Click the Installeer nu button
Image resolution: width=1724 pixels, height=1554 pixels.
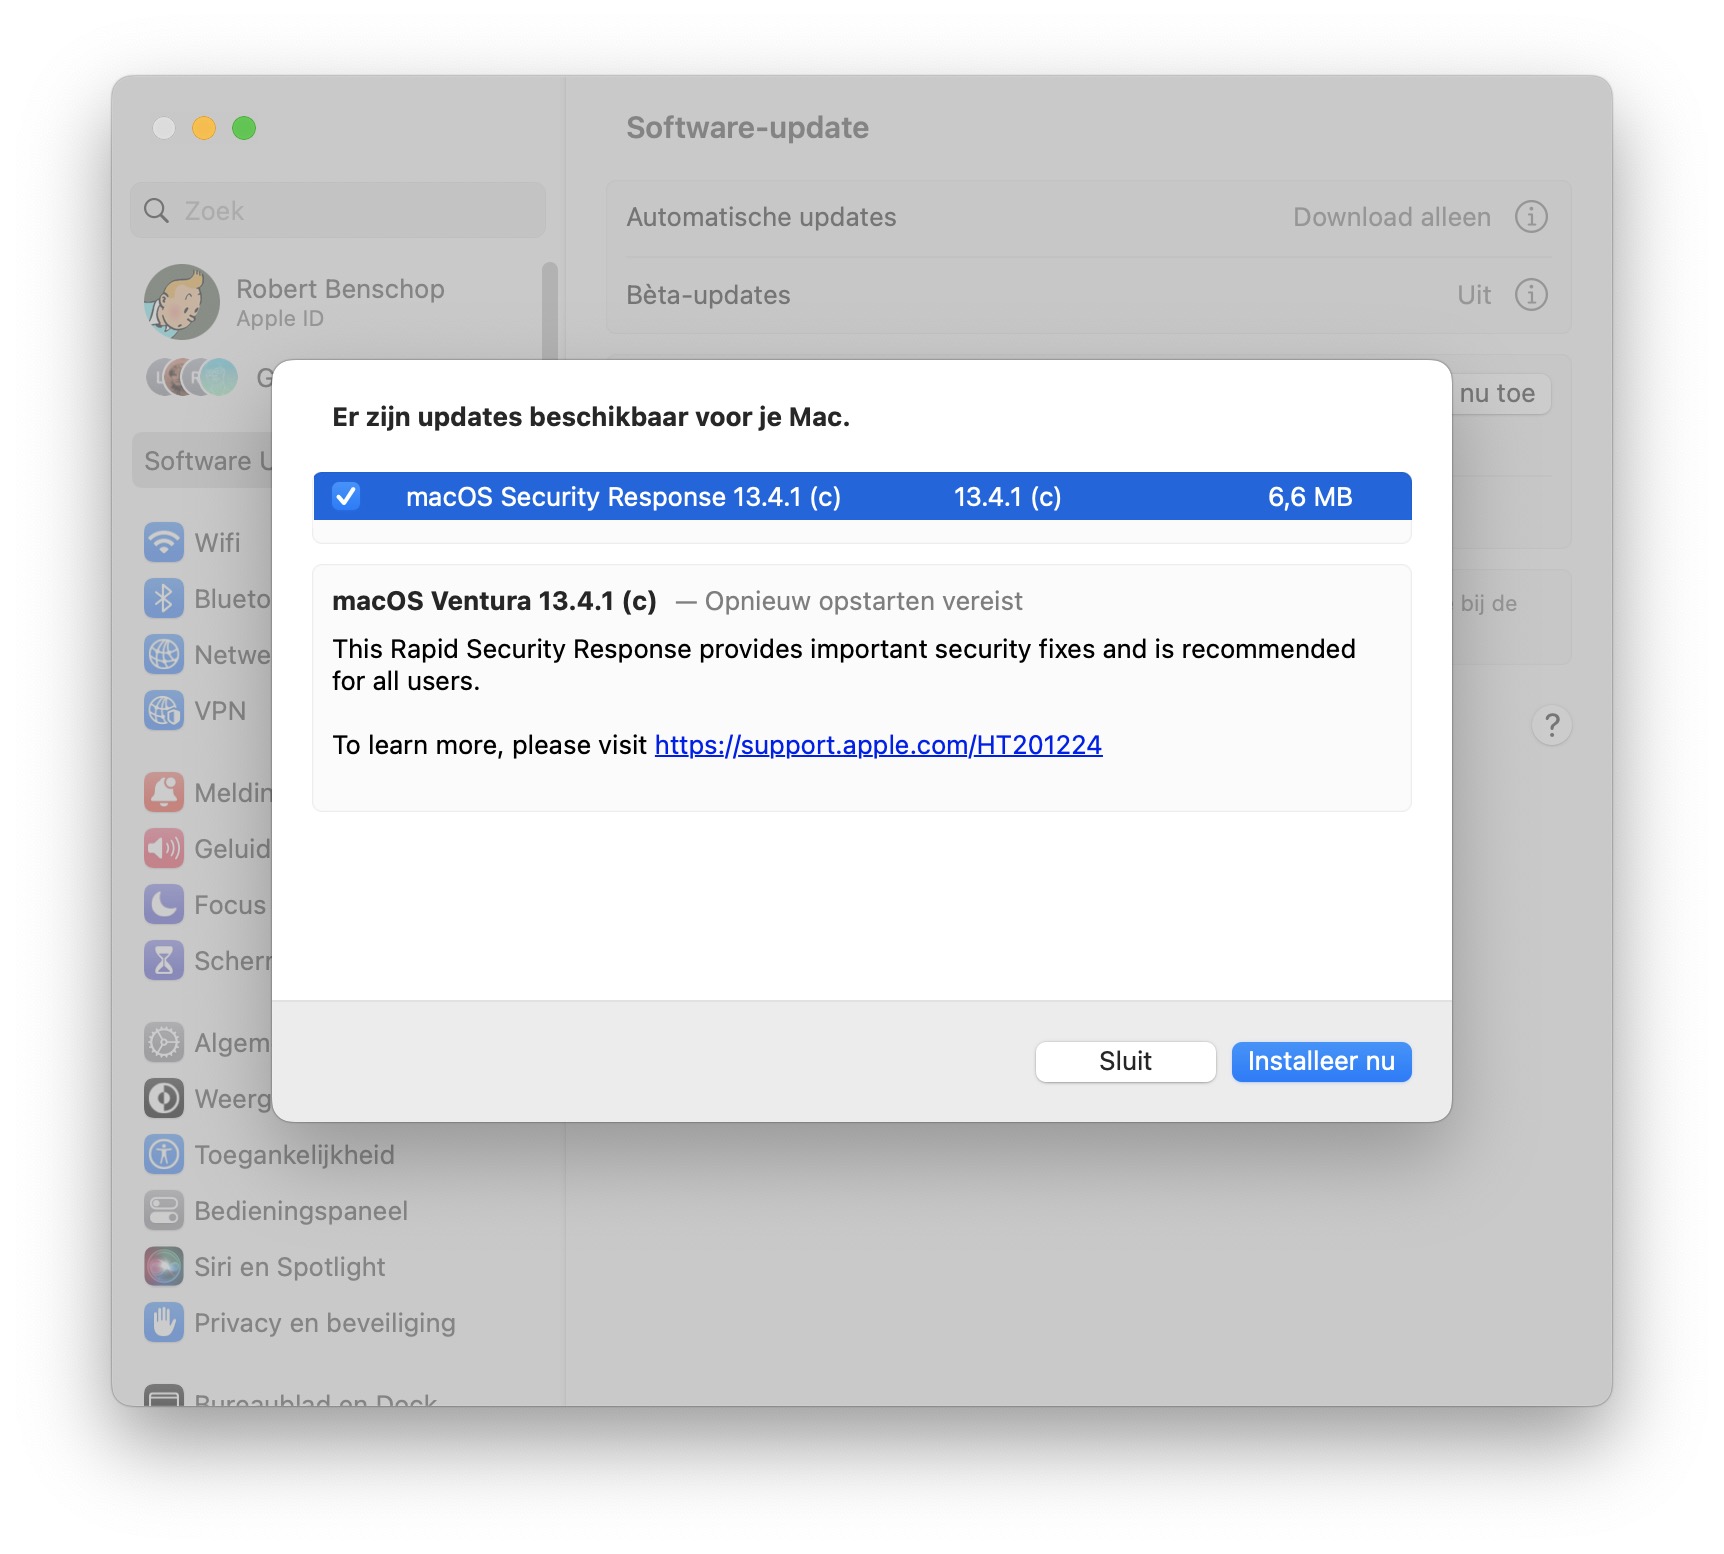point(1321,1061)
